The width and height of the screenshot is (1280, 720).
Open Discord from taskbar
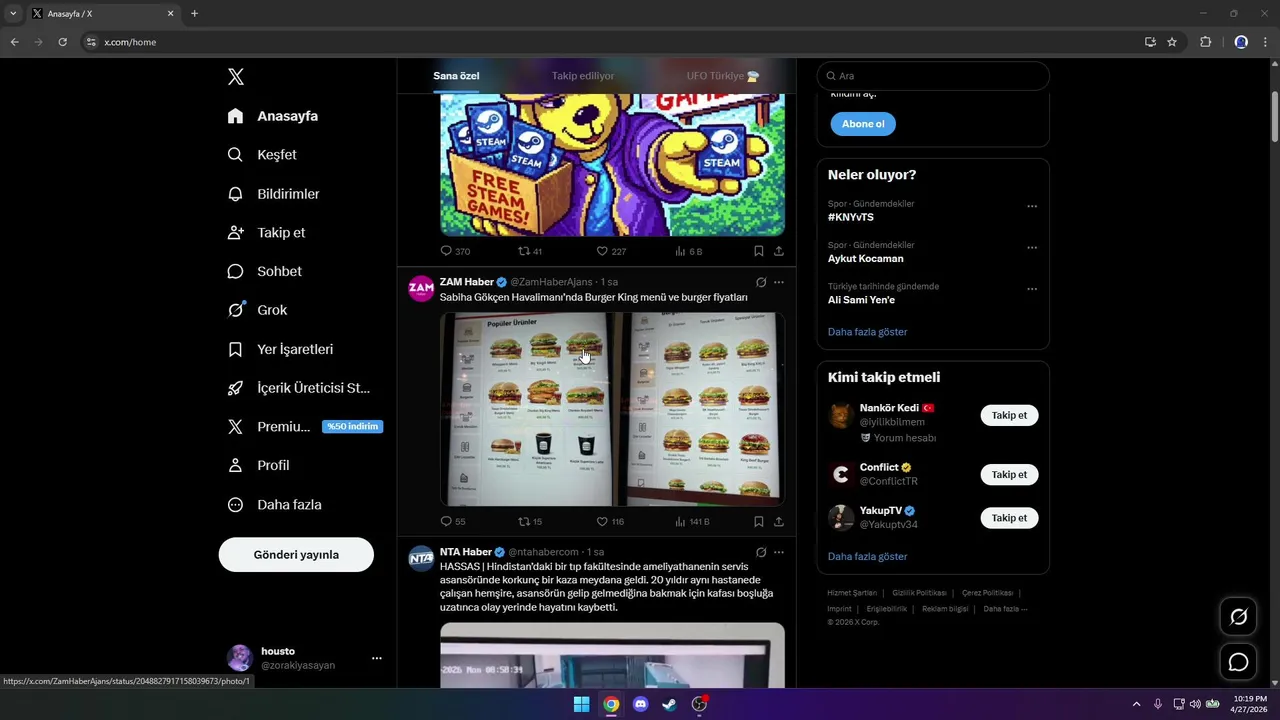tap(641, 704)
